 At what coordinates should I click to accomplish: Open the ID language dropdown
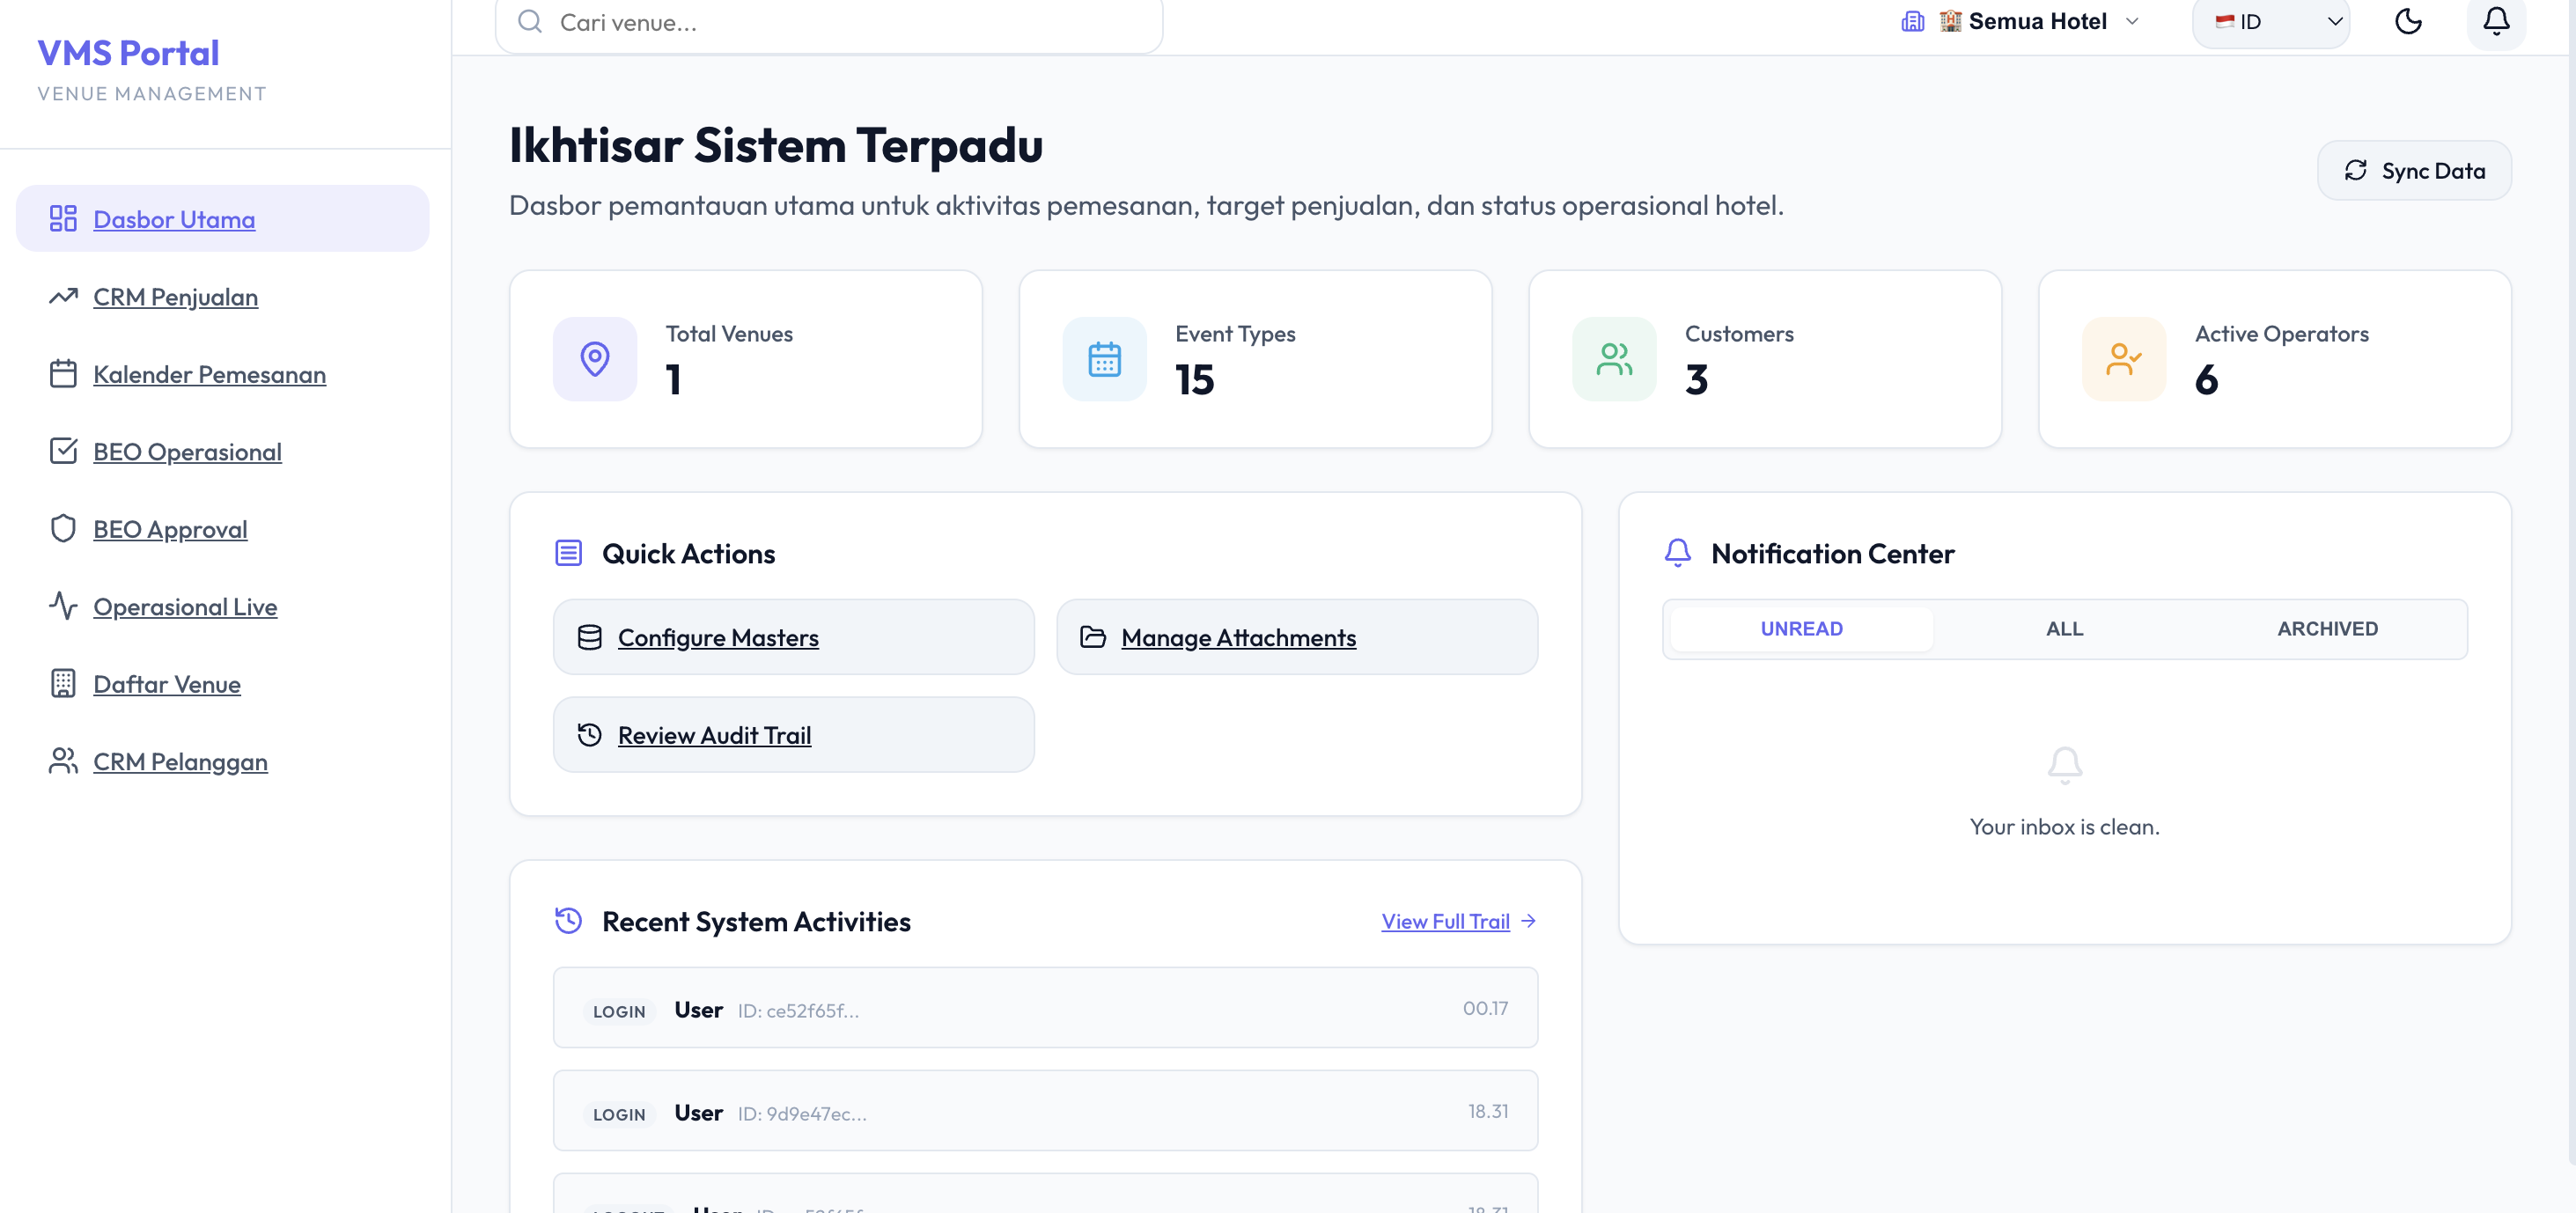coord(2271,21)
